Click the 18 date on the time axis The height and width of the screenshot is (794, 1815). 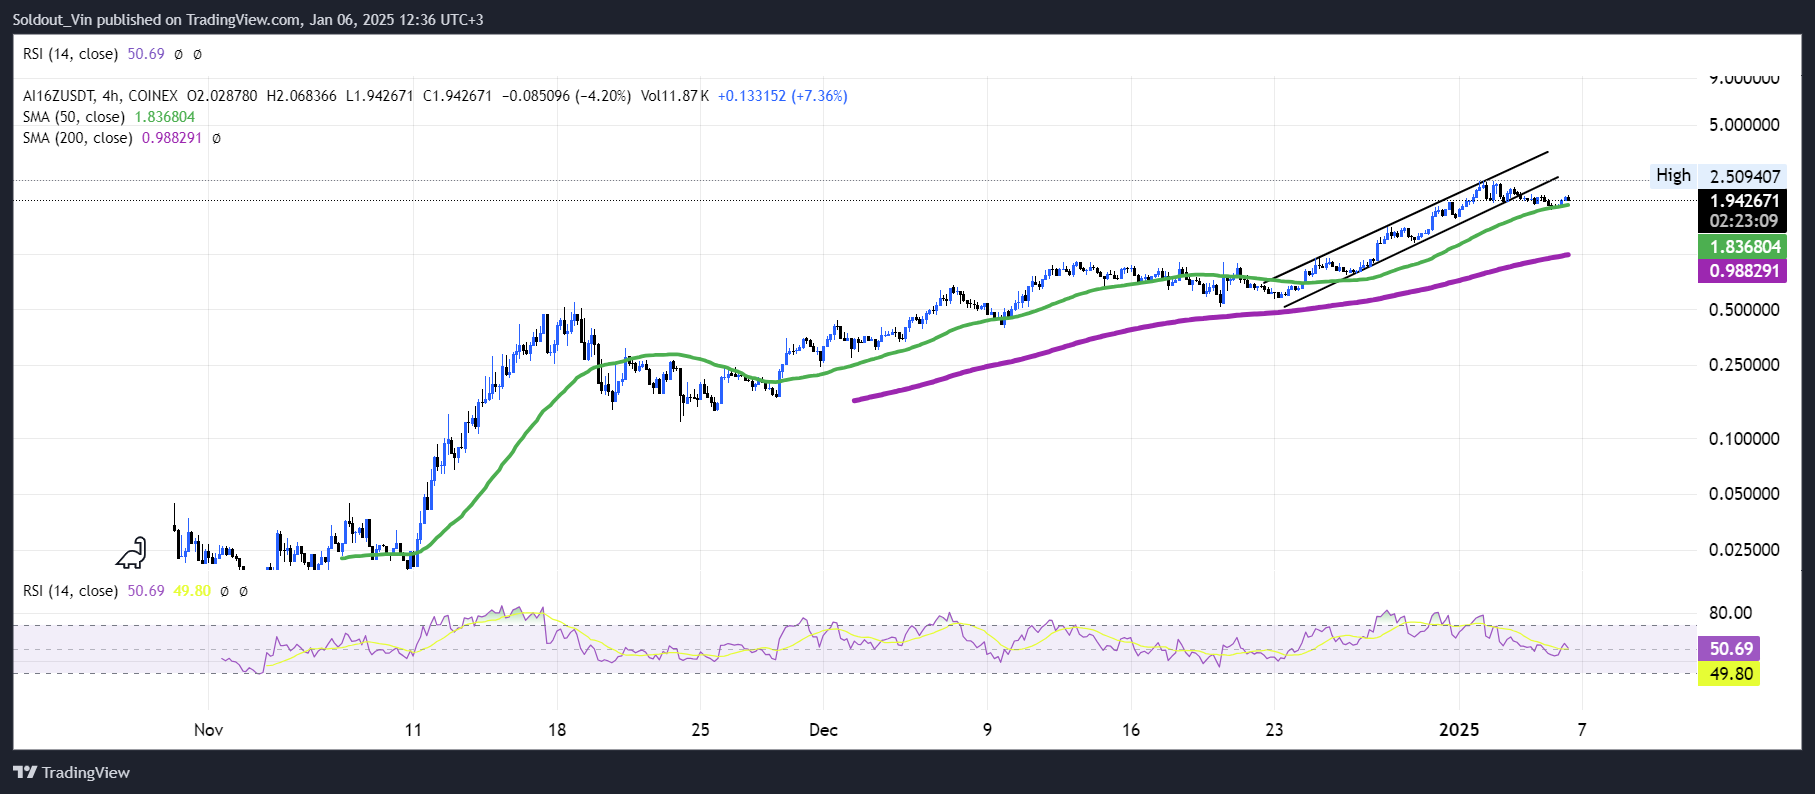pos(557,730)
